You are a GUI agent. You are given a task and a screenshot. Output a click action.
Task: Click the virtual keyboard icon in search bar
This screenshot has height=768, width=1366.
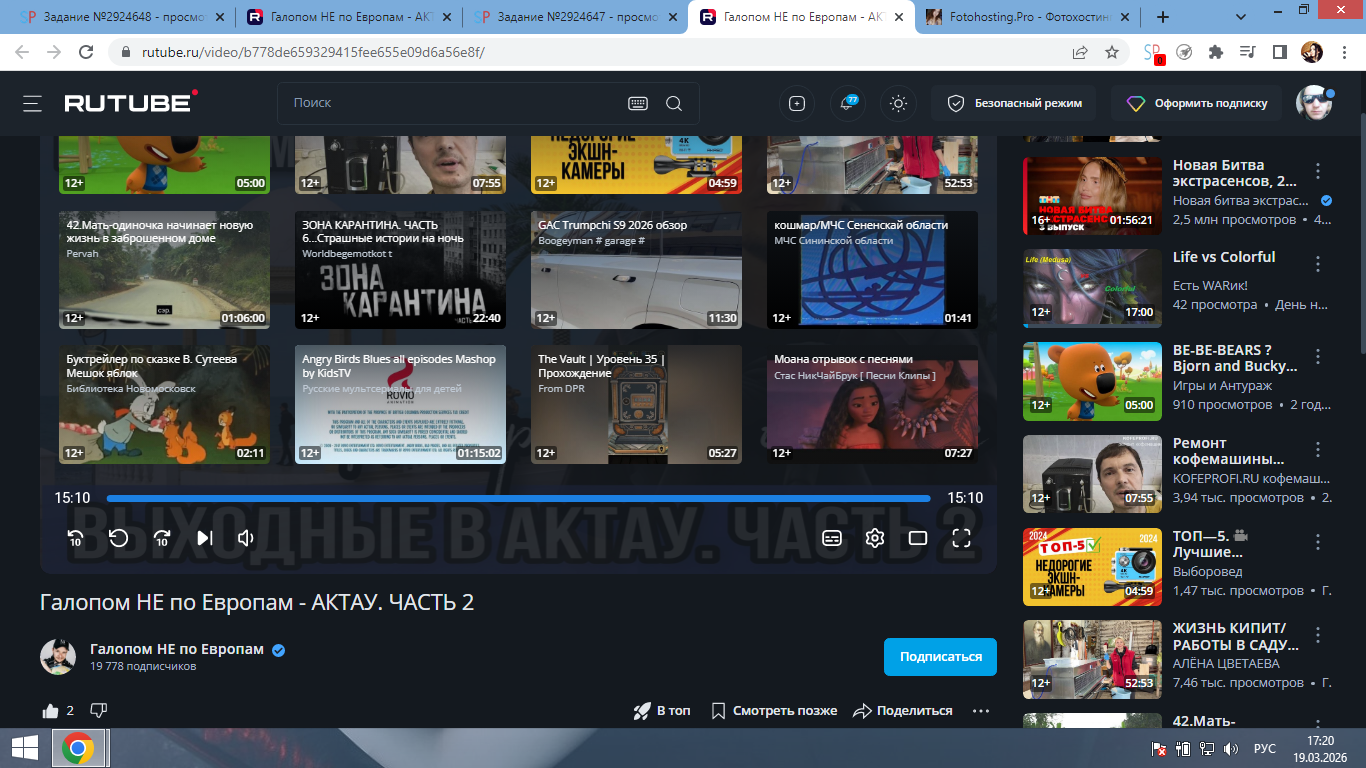637,103
